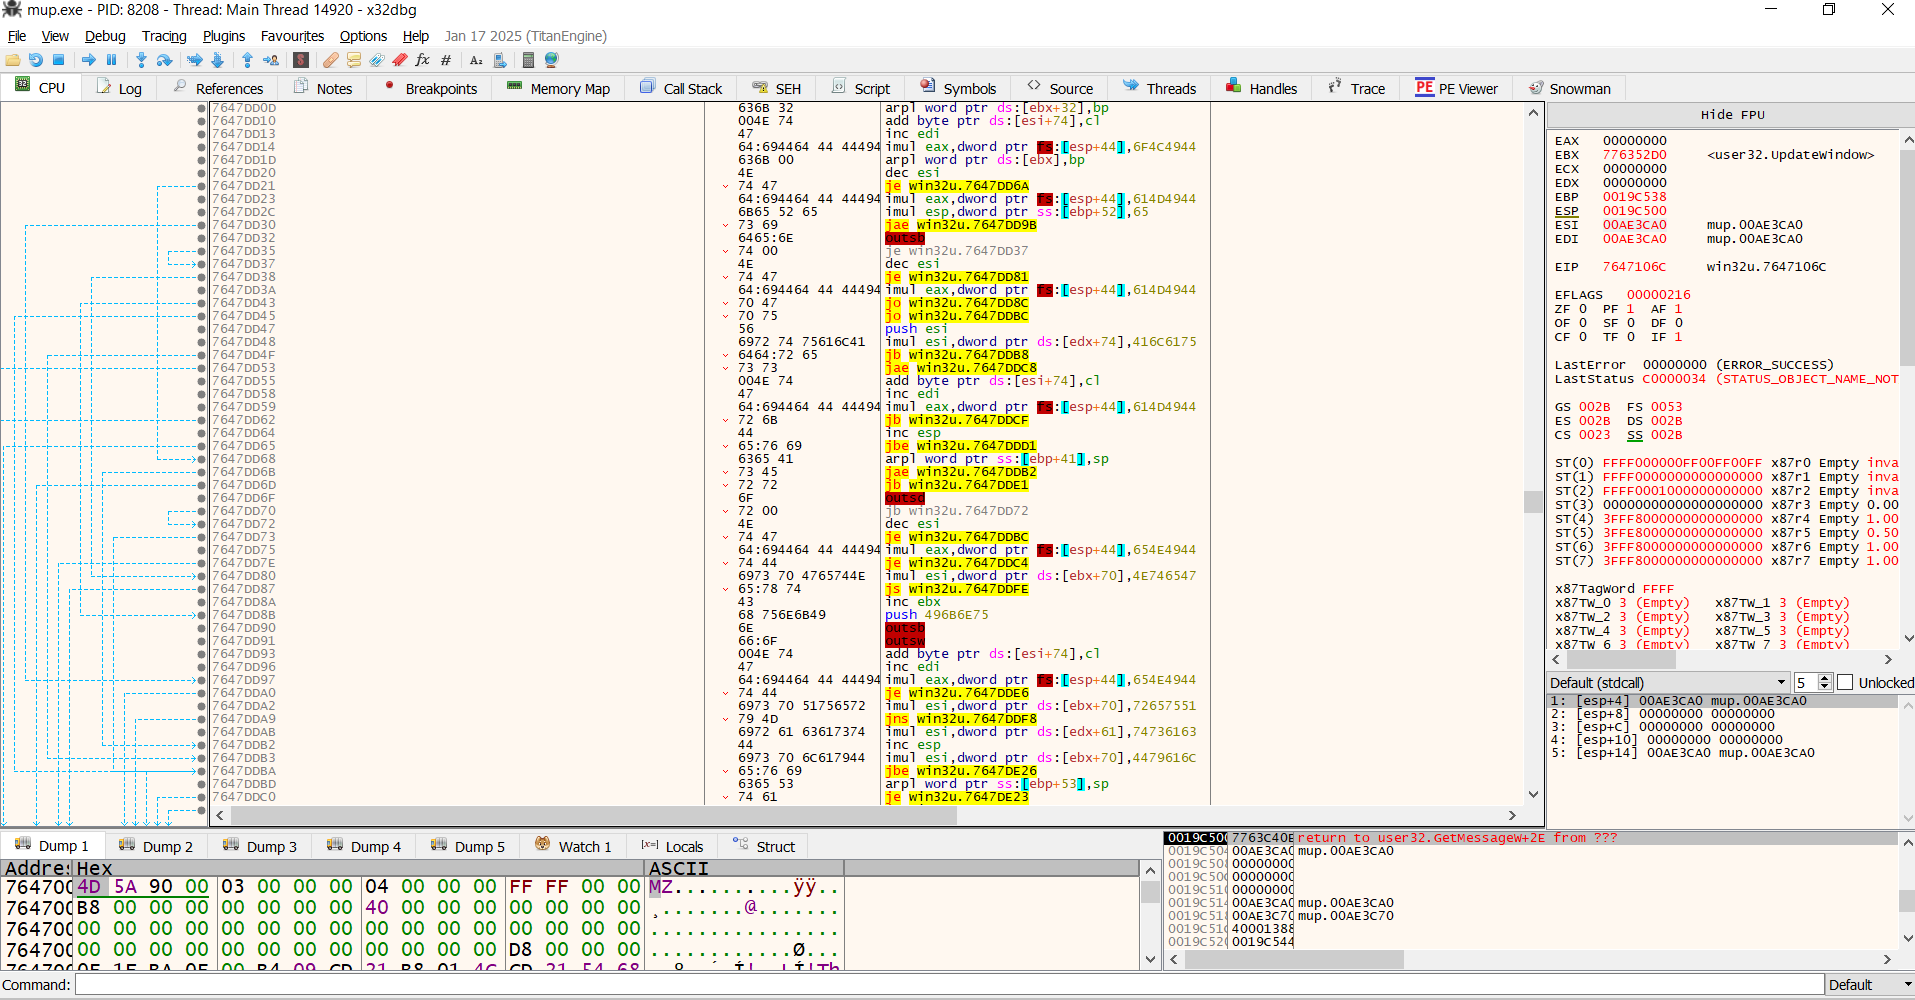Toggle the Unlocked checkbox
This screenshot has height=1000, width=1915.
point(1845,683)
